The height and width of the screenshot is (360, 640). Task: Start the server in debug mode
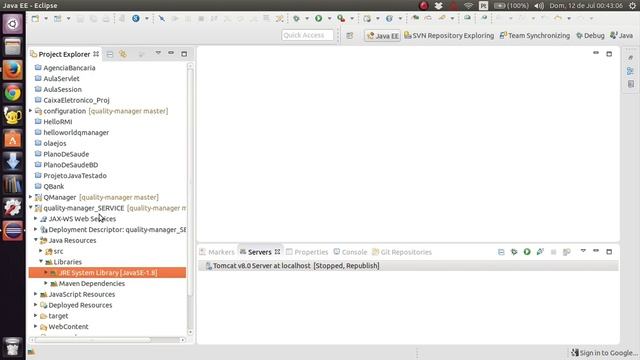(514, 252)
